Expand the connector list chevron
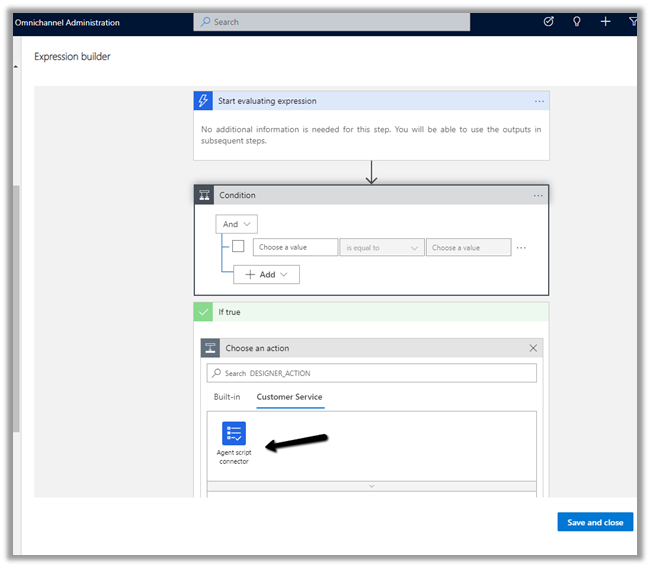Viewport: 650px width, 568px height. (371, 486)
